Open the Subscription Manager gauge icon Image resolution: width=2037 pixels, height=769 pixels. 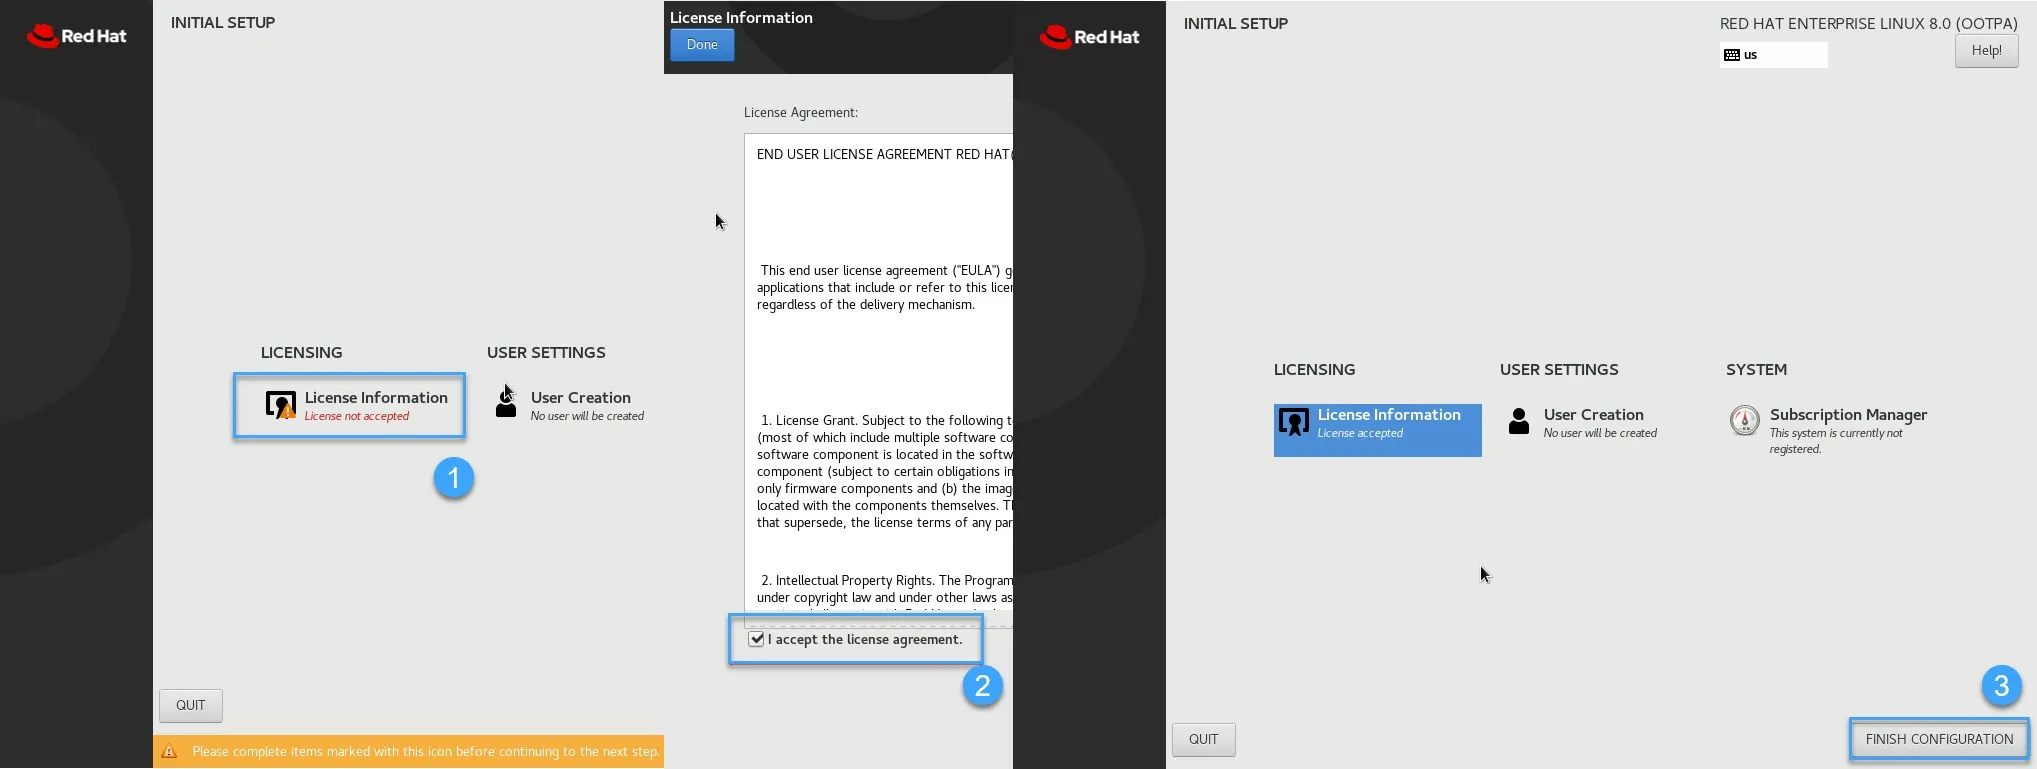[1744, 421]
